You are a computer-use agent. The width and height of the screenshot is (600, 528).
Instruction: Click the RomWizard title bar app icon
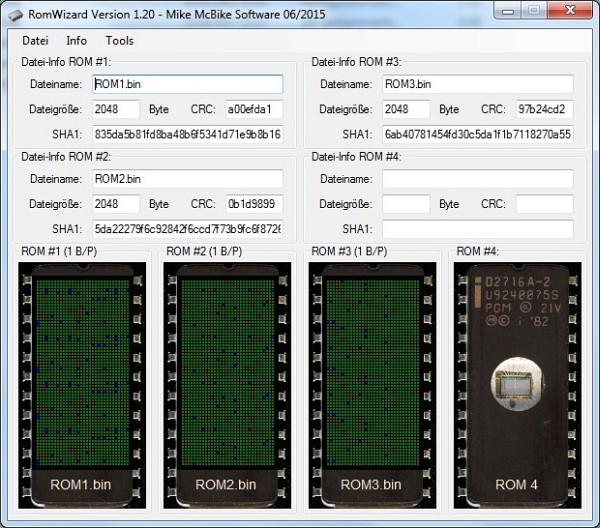click(x=16, y=12)
